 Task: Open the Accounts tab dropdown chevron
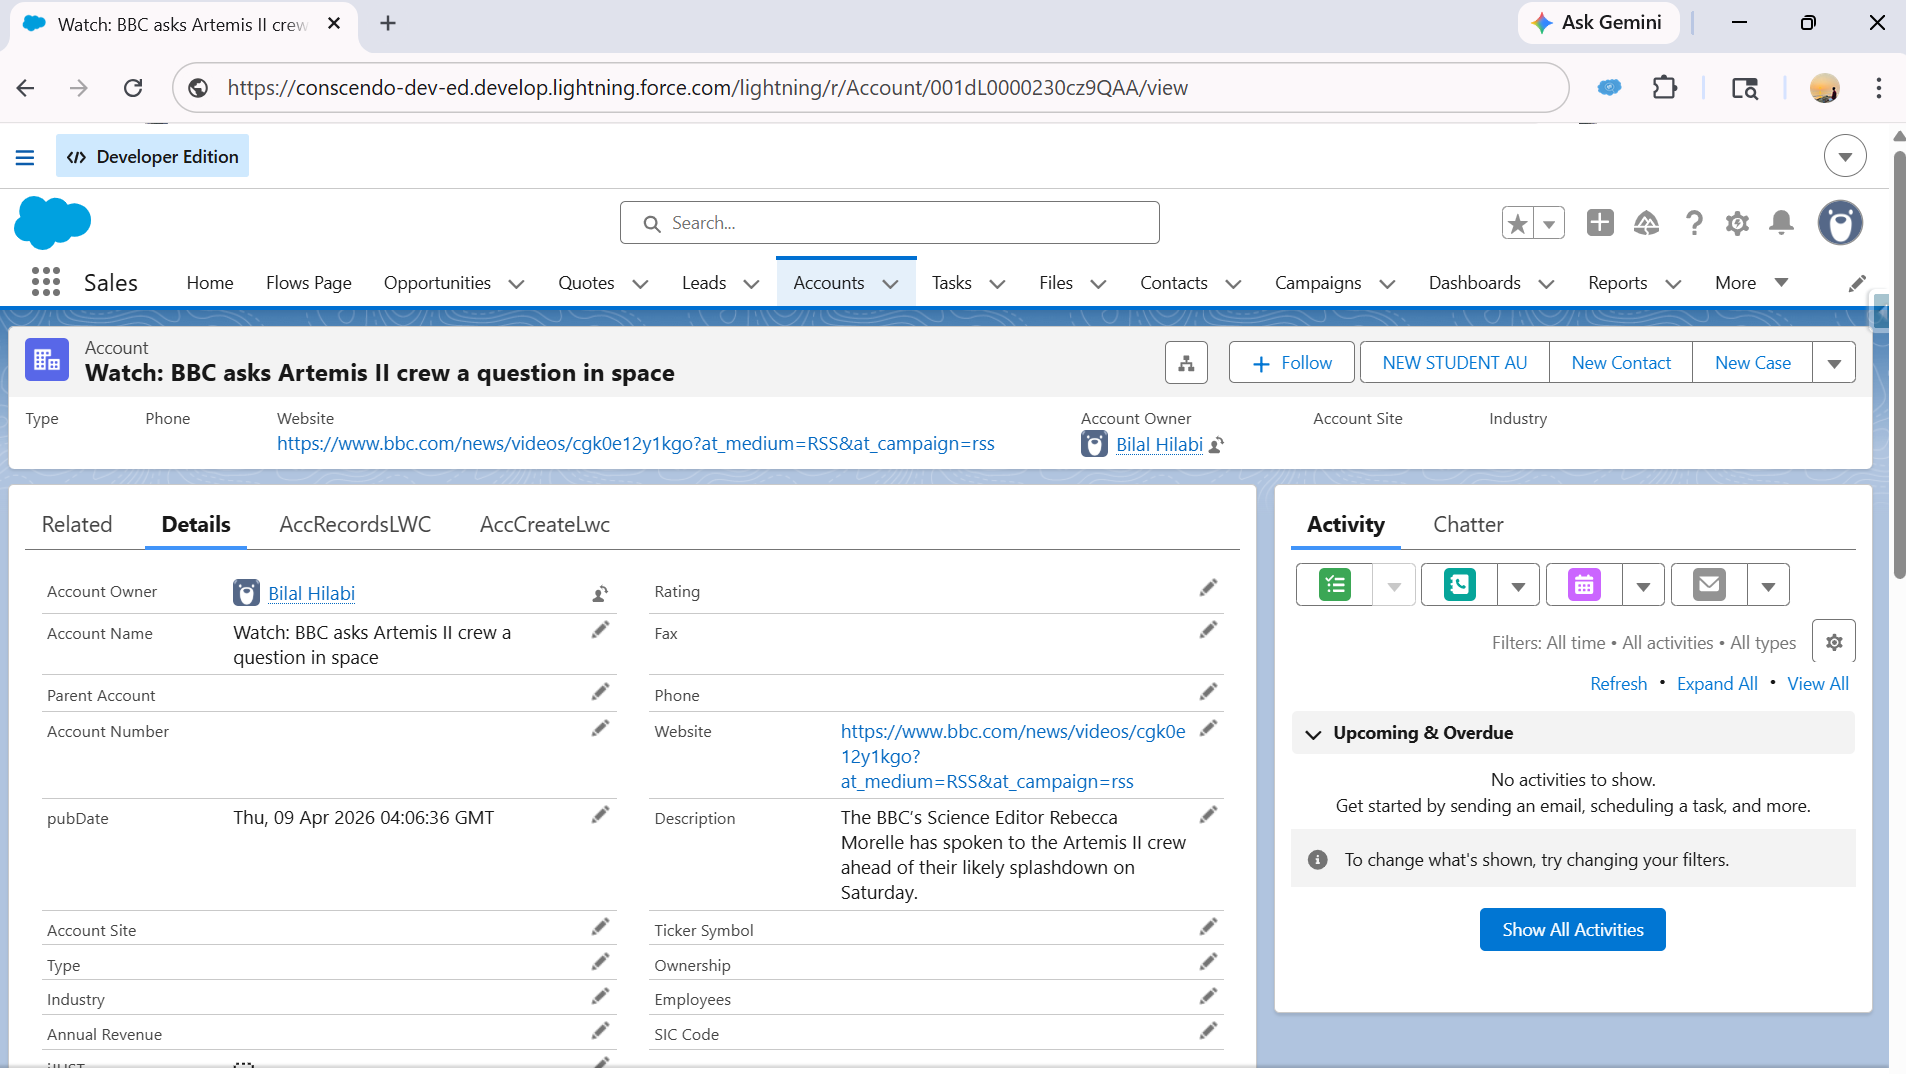[x=890, y=284]
